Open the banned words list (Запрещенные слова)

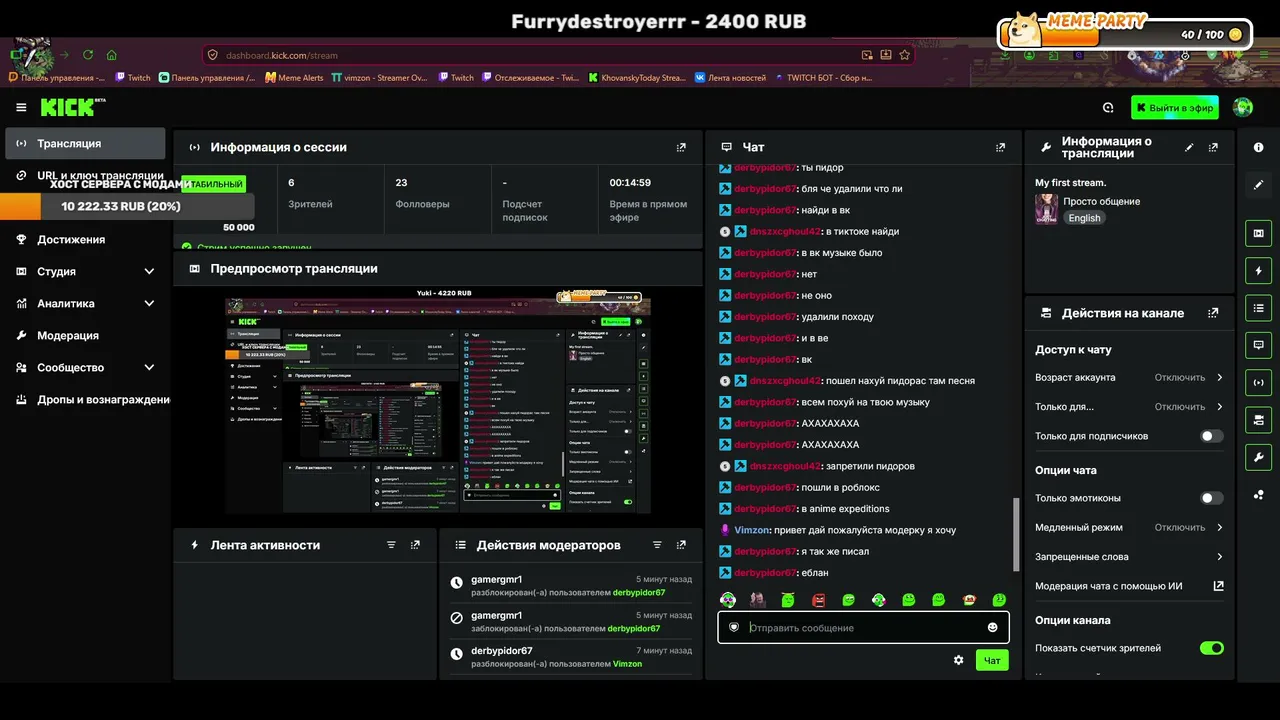1129,557
